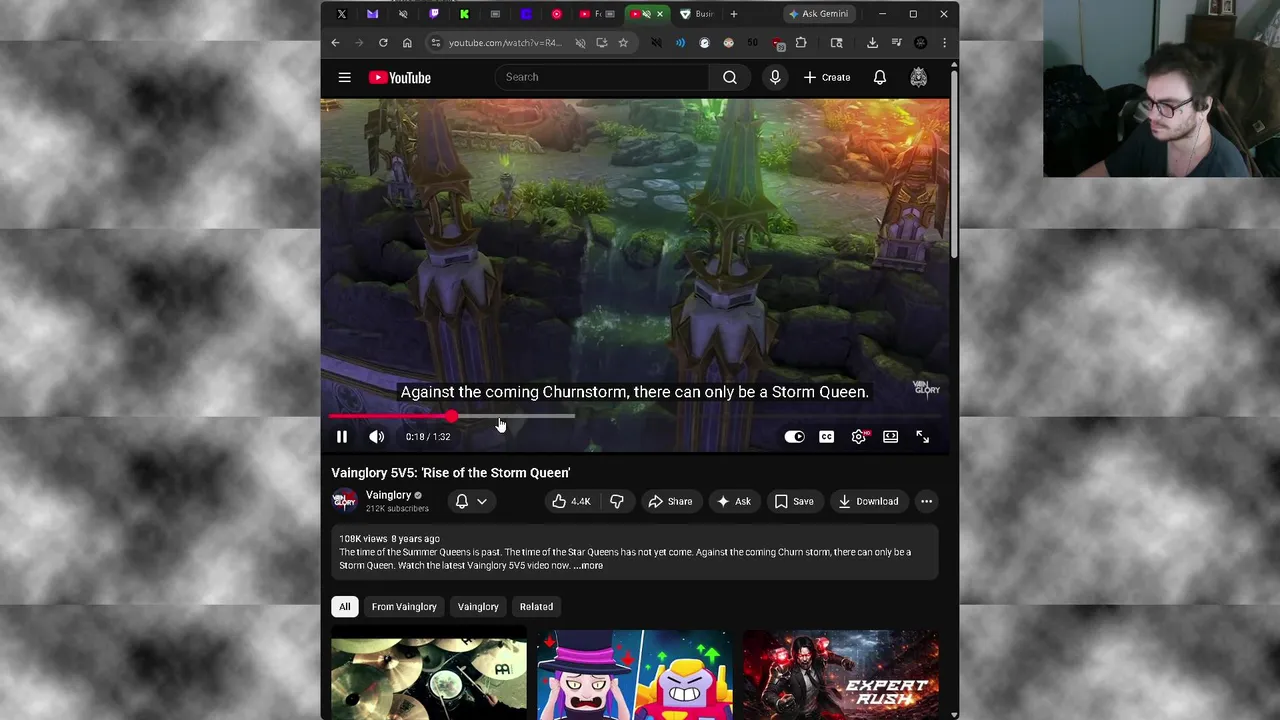
Task: Switch to theater mode
Action: coord(891,436)
